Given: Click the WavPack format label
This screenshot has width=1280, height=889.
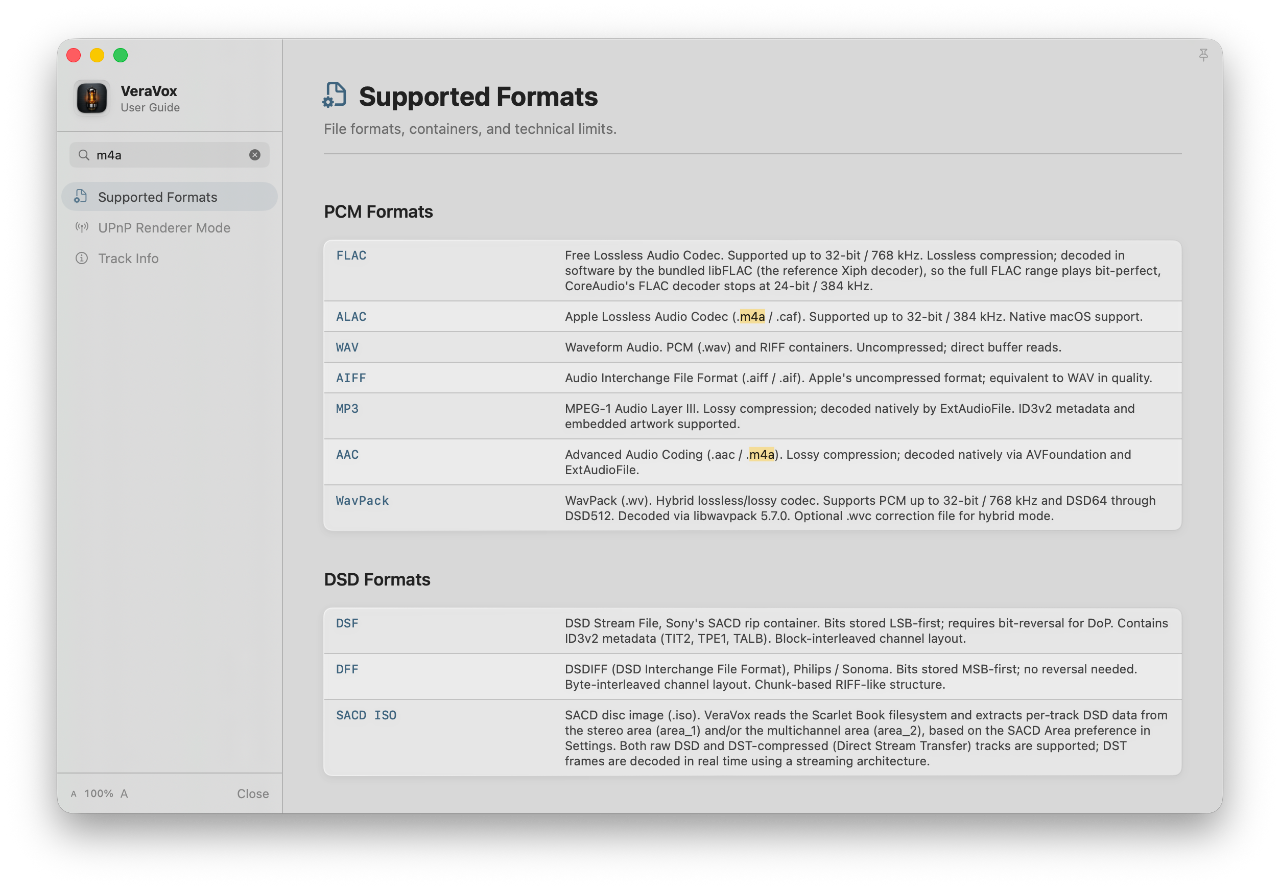Looking at the screenshot, I should click(x=362, y=501).
